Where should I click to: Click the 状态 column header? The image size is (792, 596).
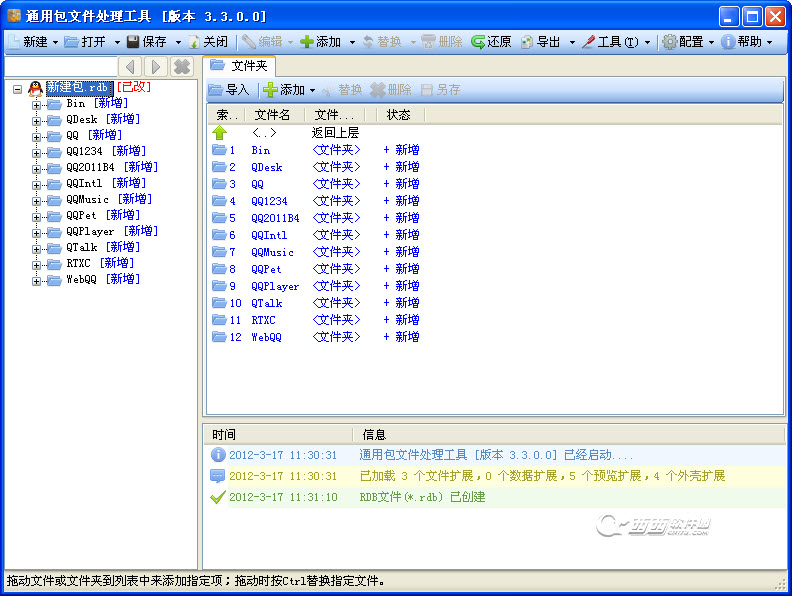click(x=398, y=115)
